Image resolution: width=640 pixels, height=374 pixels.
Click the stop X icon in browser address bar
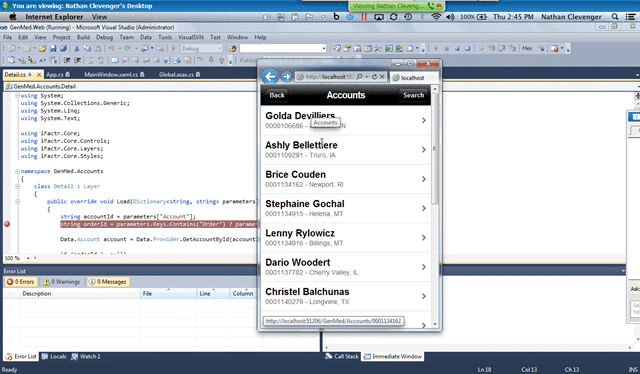(382, 76)
